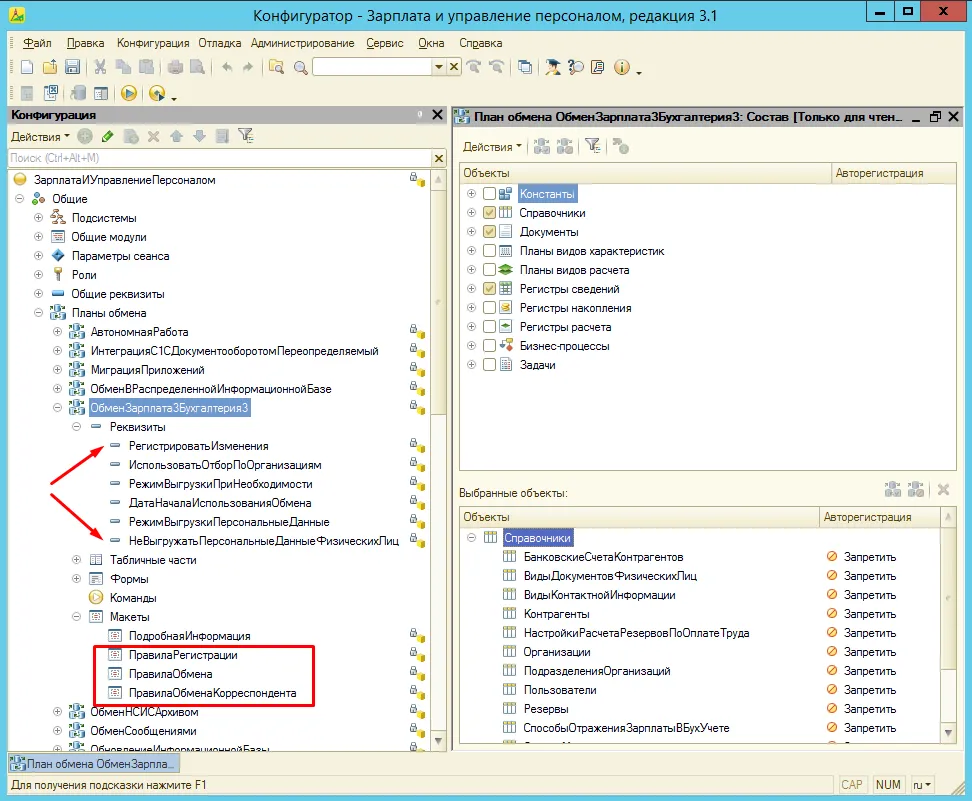Screen dimensions: 972x801
Task: Click the clear button of the configuration search field
Action: point(439,158)
